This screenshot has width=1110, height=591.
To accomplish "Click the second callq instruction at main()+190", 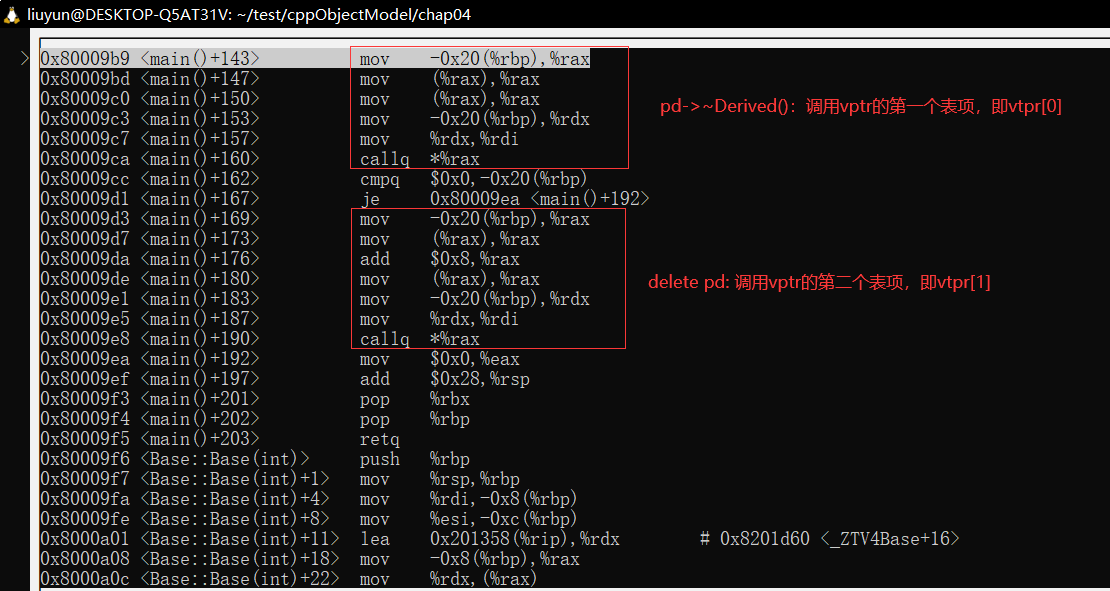I will tap(419, 339).
